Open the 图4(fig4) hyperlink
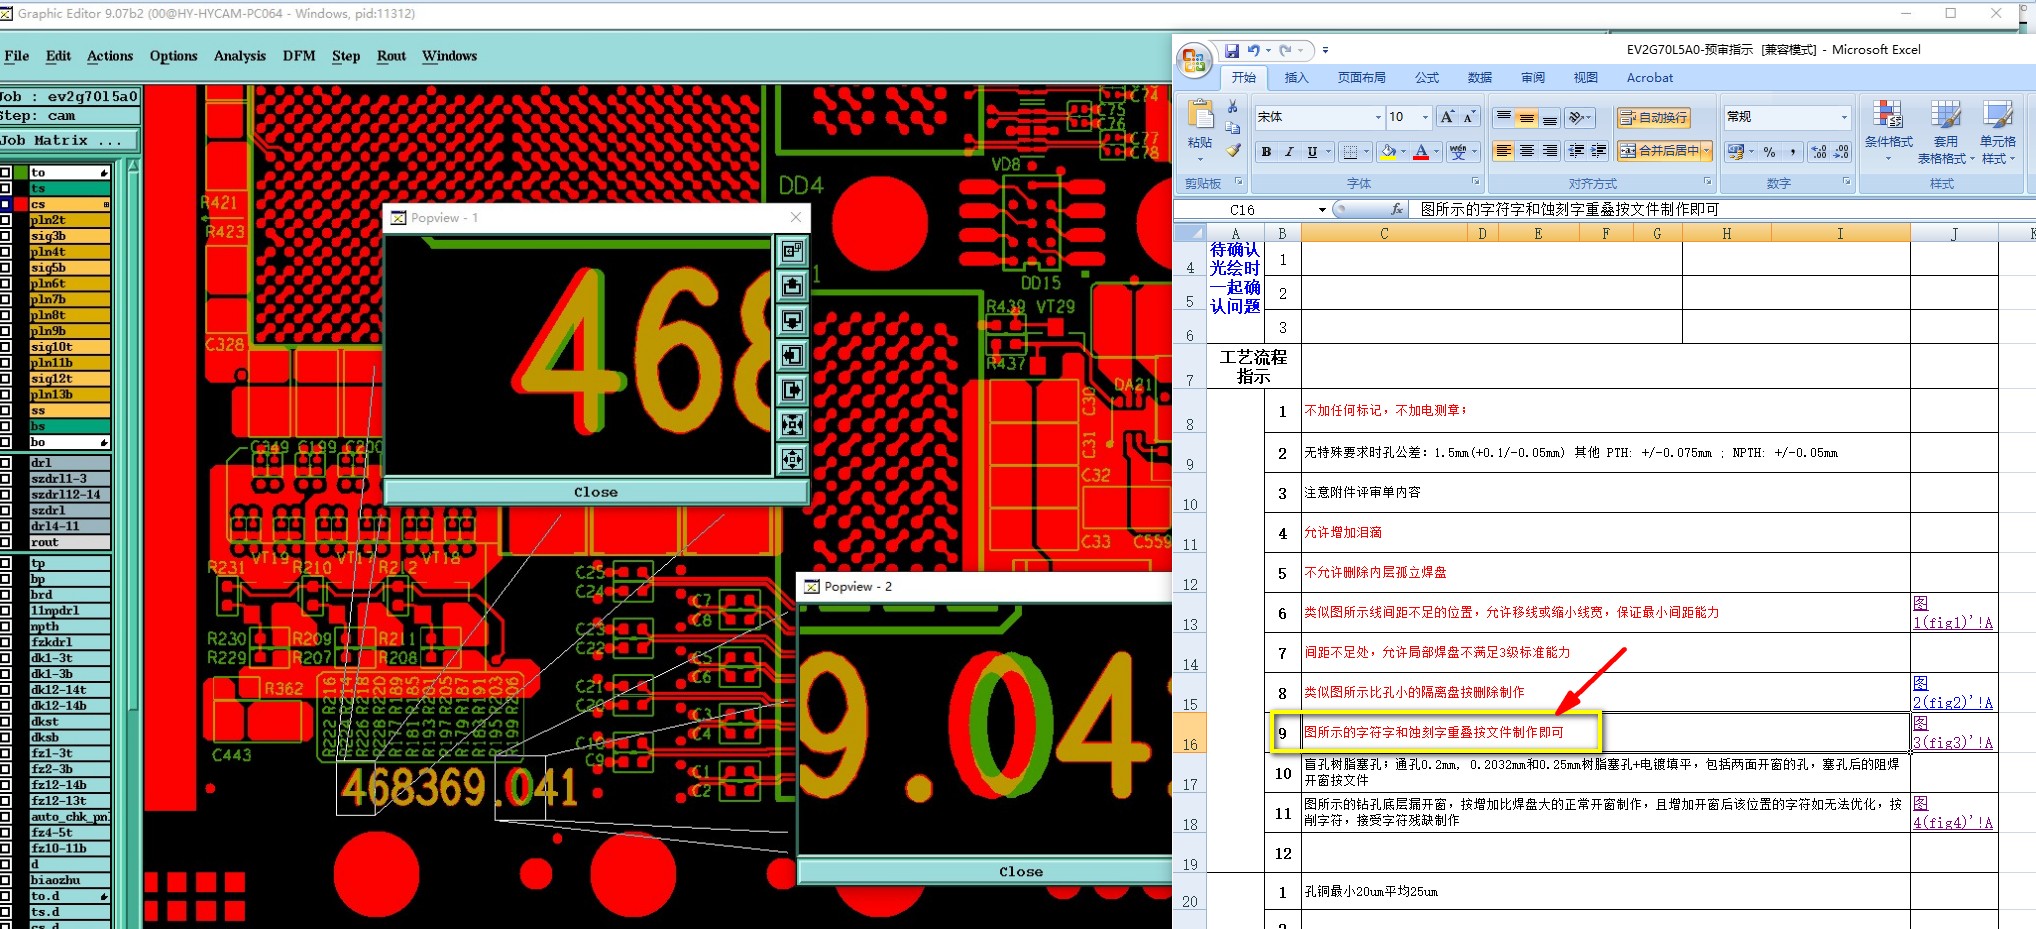Screen dimensions: 2036x929 point(1952,813)
